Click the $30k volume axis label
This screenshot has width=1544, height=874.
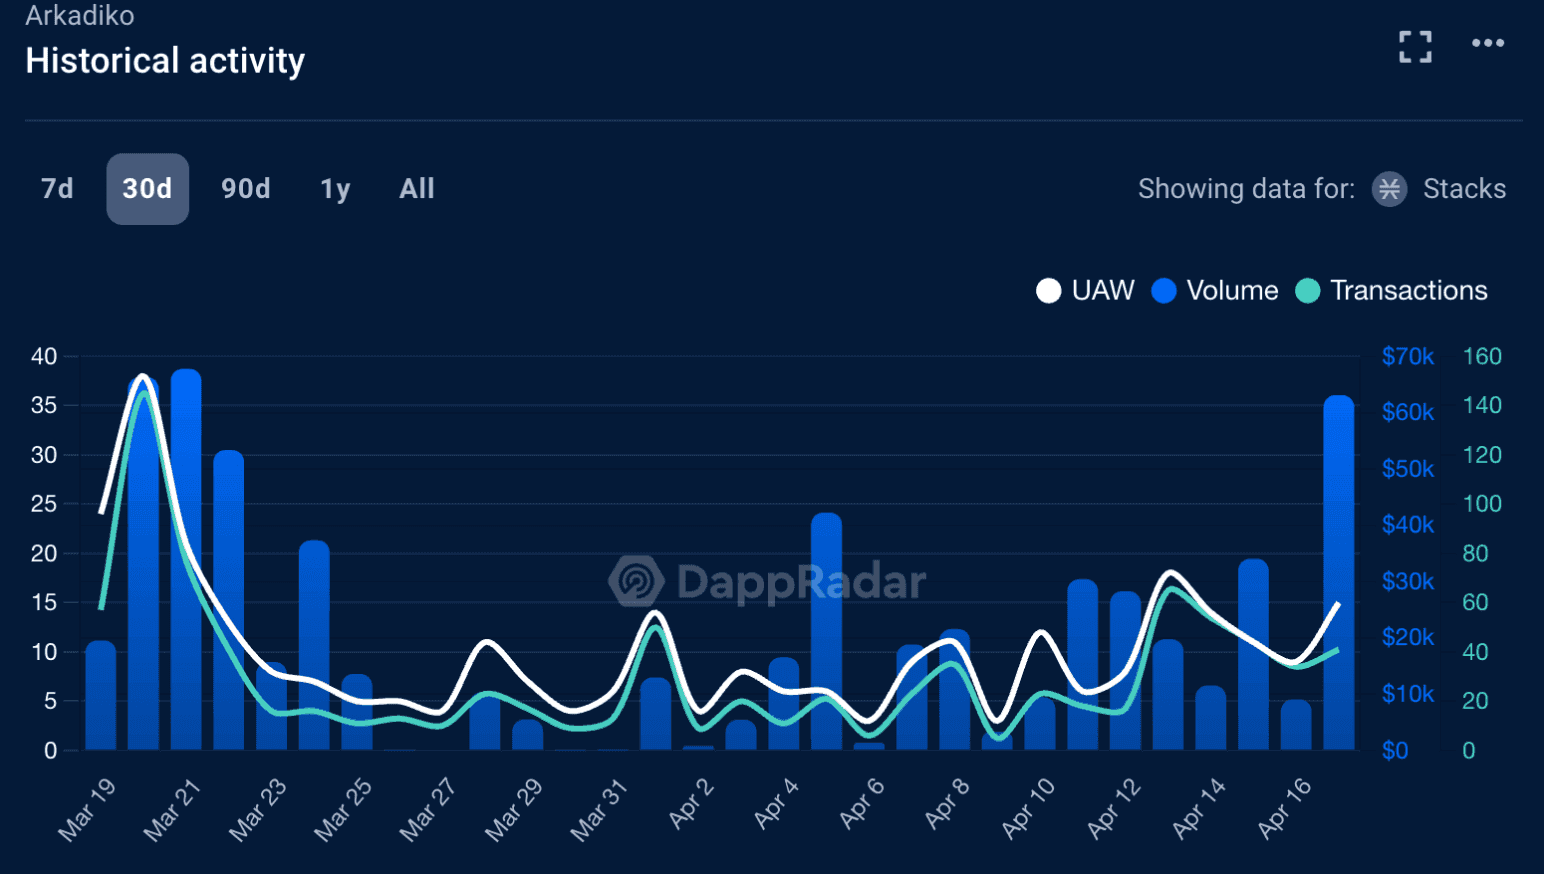[x=1408, y=581]
